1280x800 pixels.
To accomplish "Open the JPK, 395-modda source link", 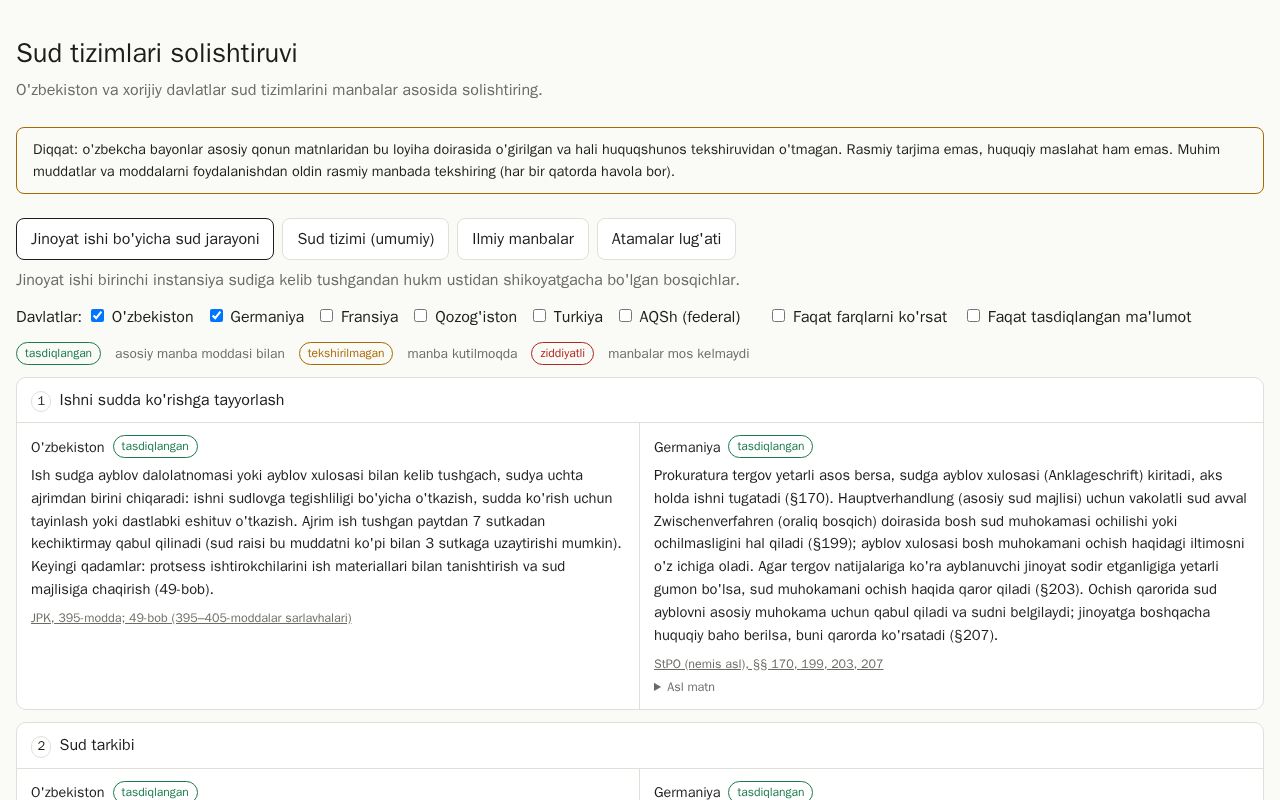I will (x=191, y=618).
